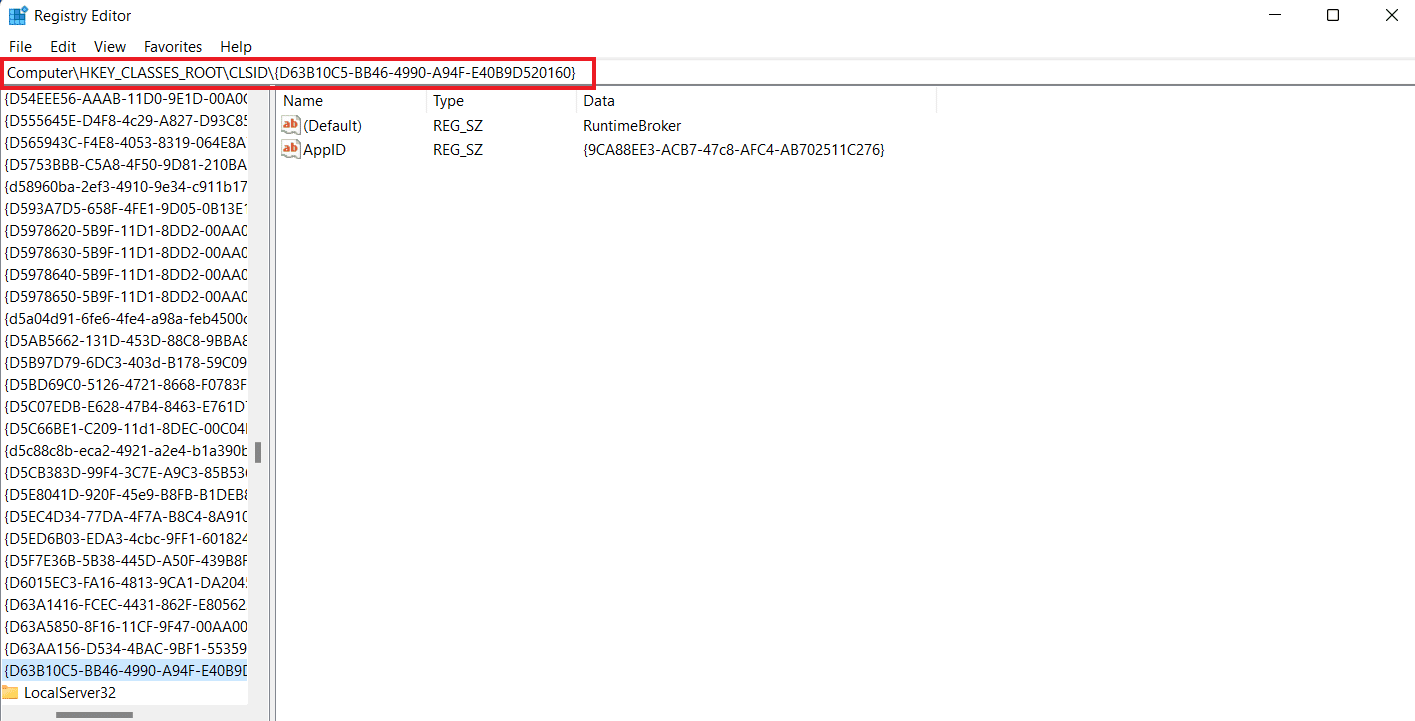The height and width of the screenshot is (721, 1415).
Task: Select key {D5978630-5B9F-11D1-8DD2-00AA0
Action: click(125, 253)
